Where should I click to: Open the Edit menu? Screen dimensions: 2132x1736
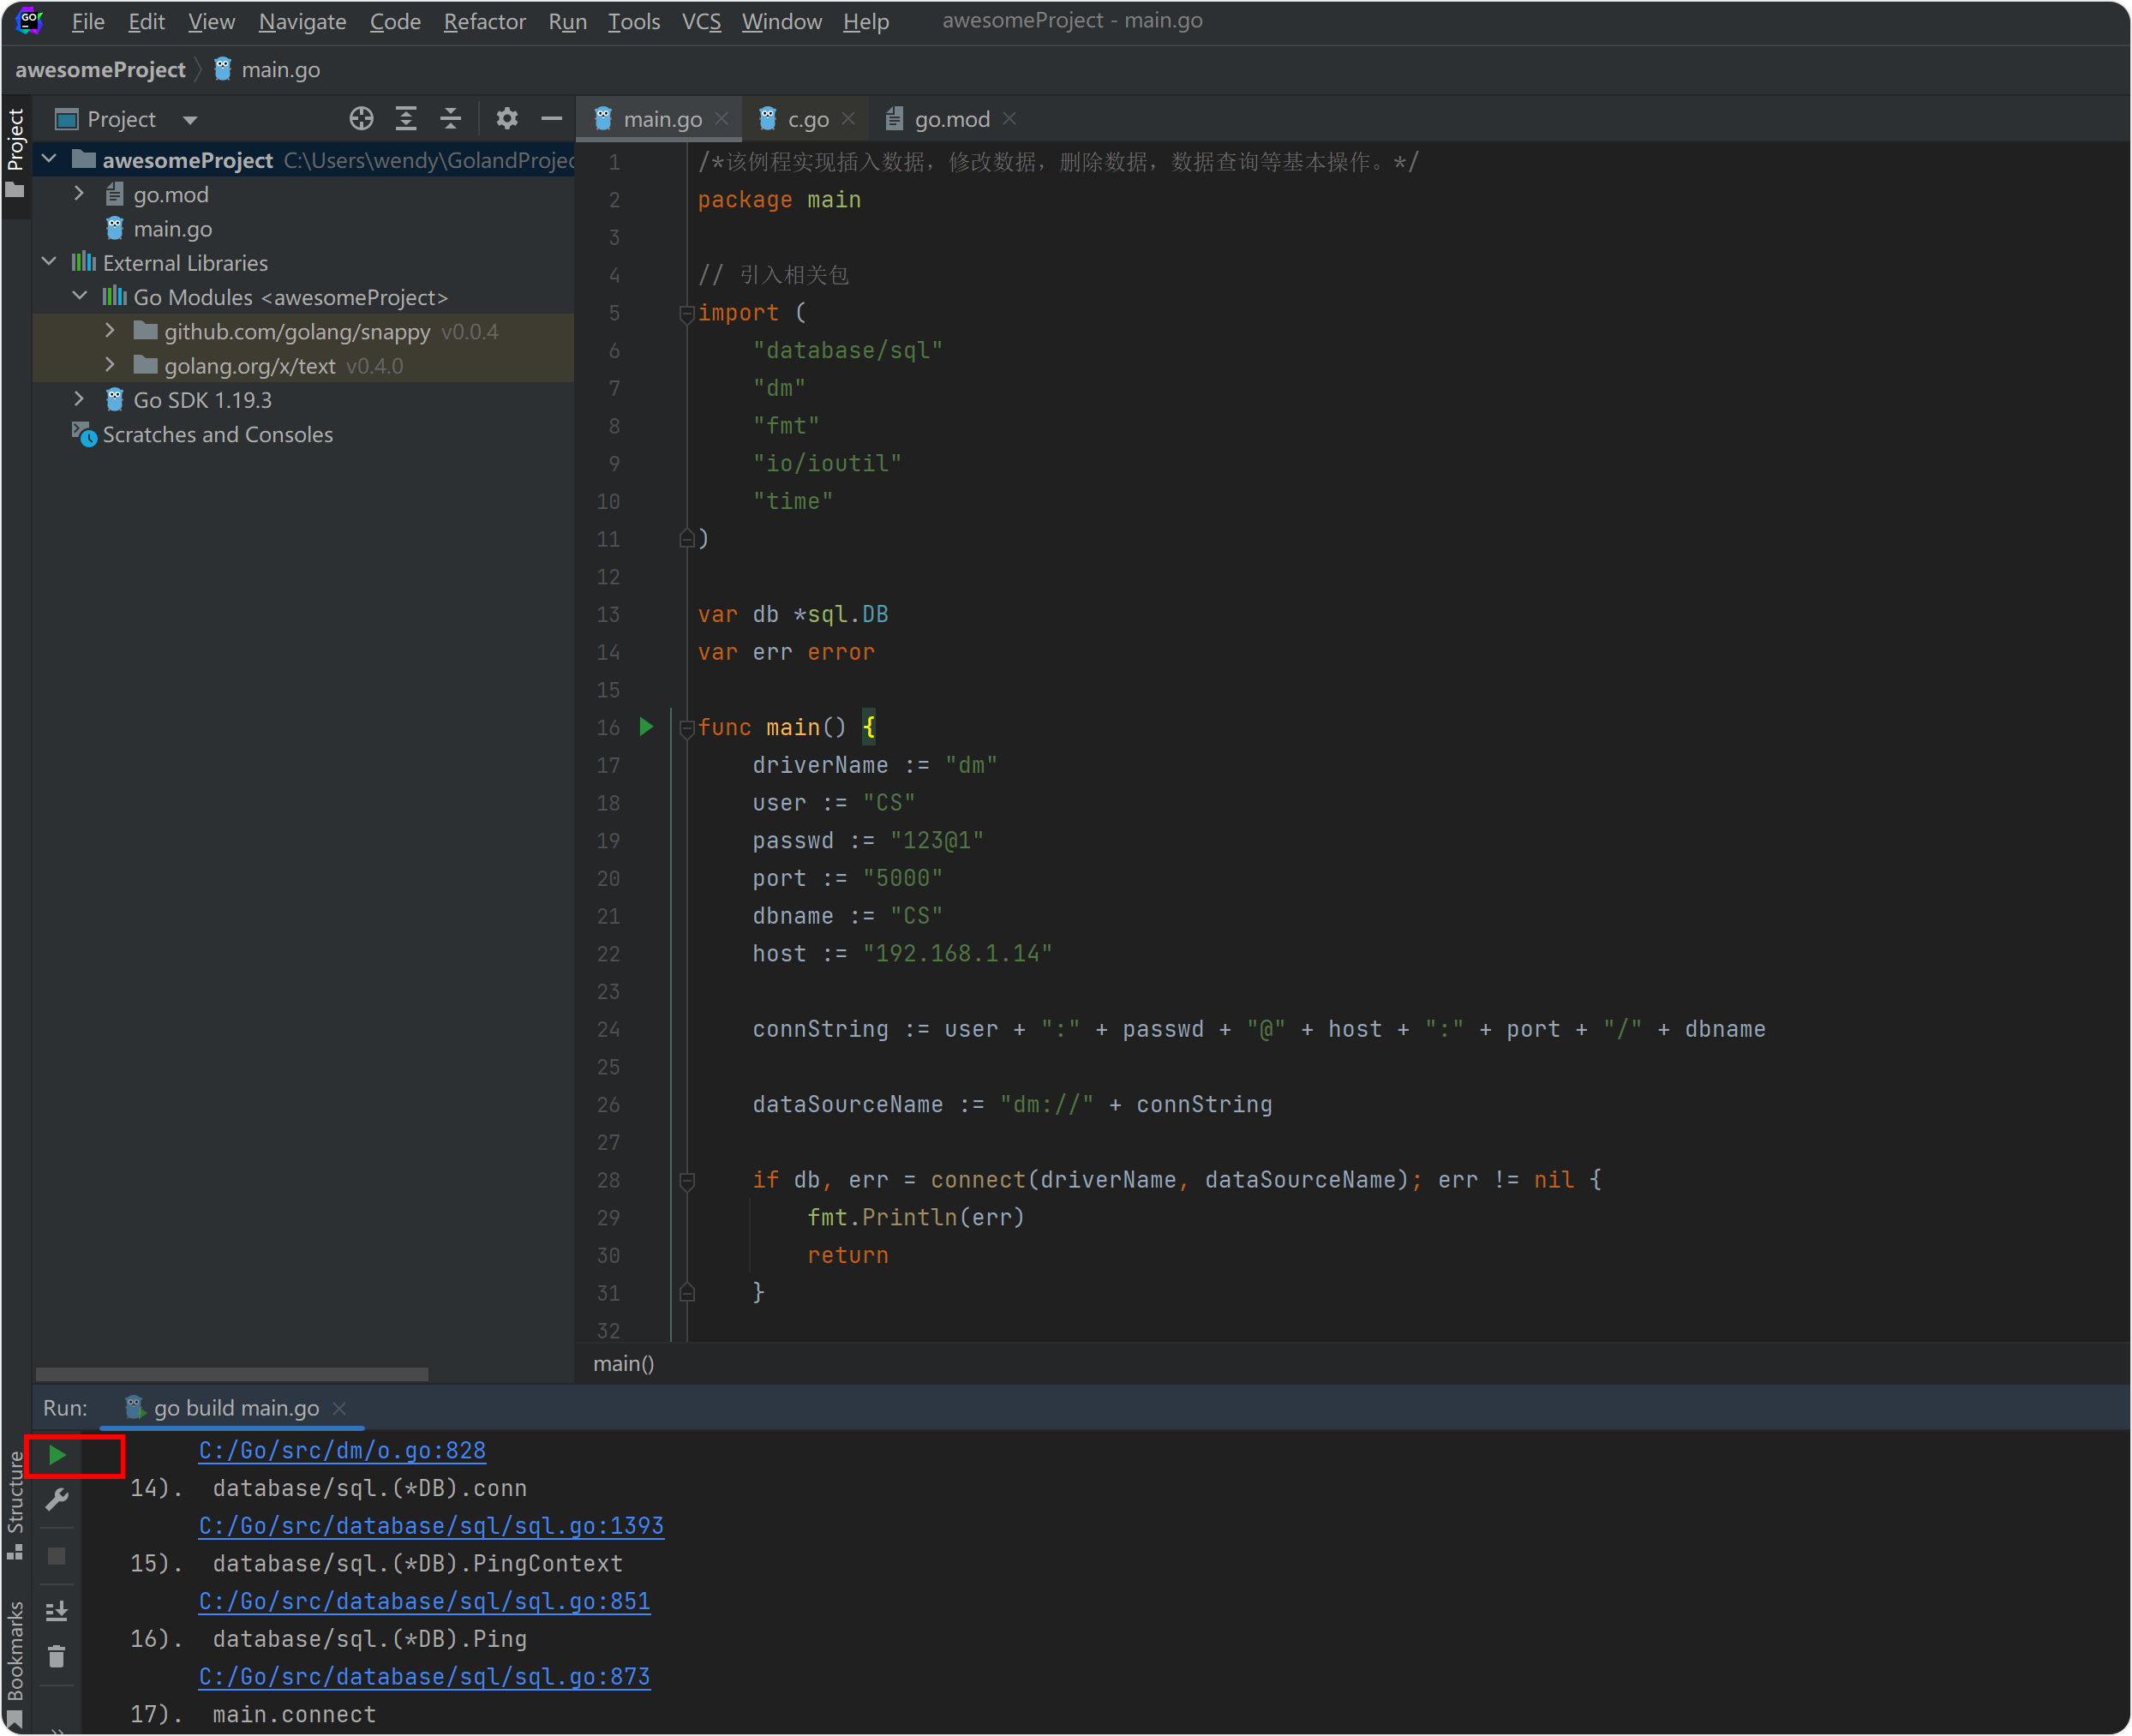[146, 21]
